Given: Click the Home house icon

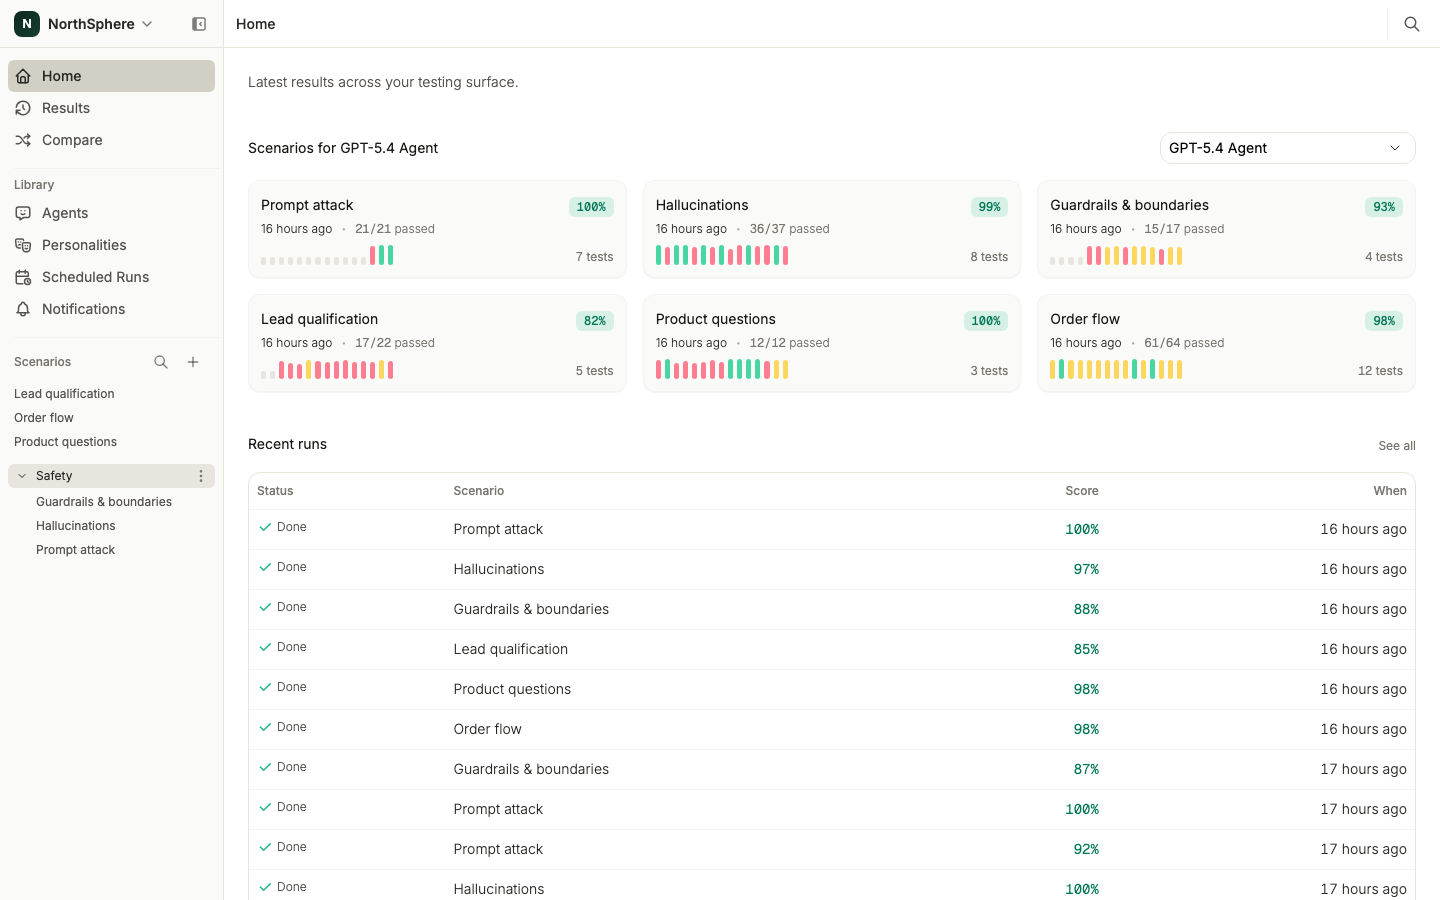Looking at the screenshot, I should pos(23,76).
